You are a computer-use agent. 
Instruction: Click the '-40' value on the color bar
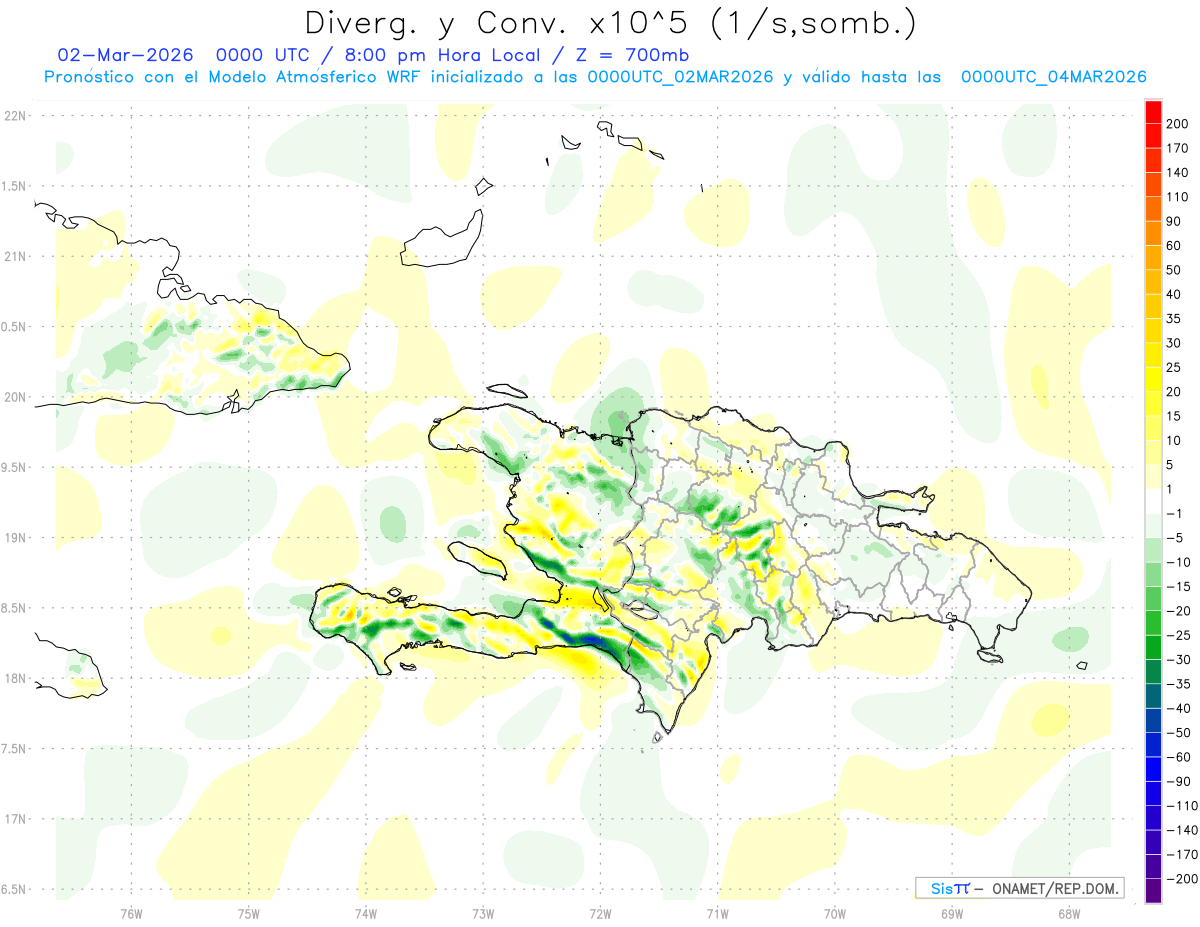[1178, 708]
